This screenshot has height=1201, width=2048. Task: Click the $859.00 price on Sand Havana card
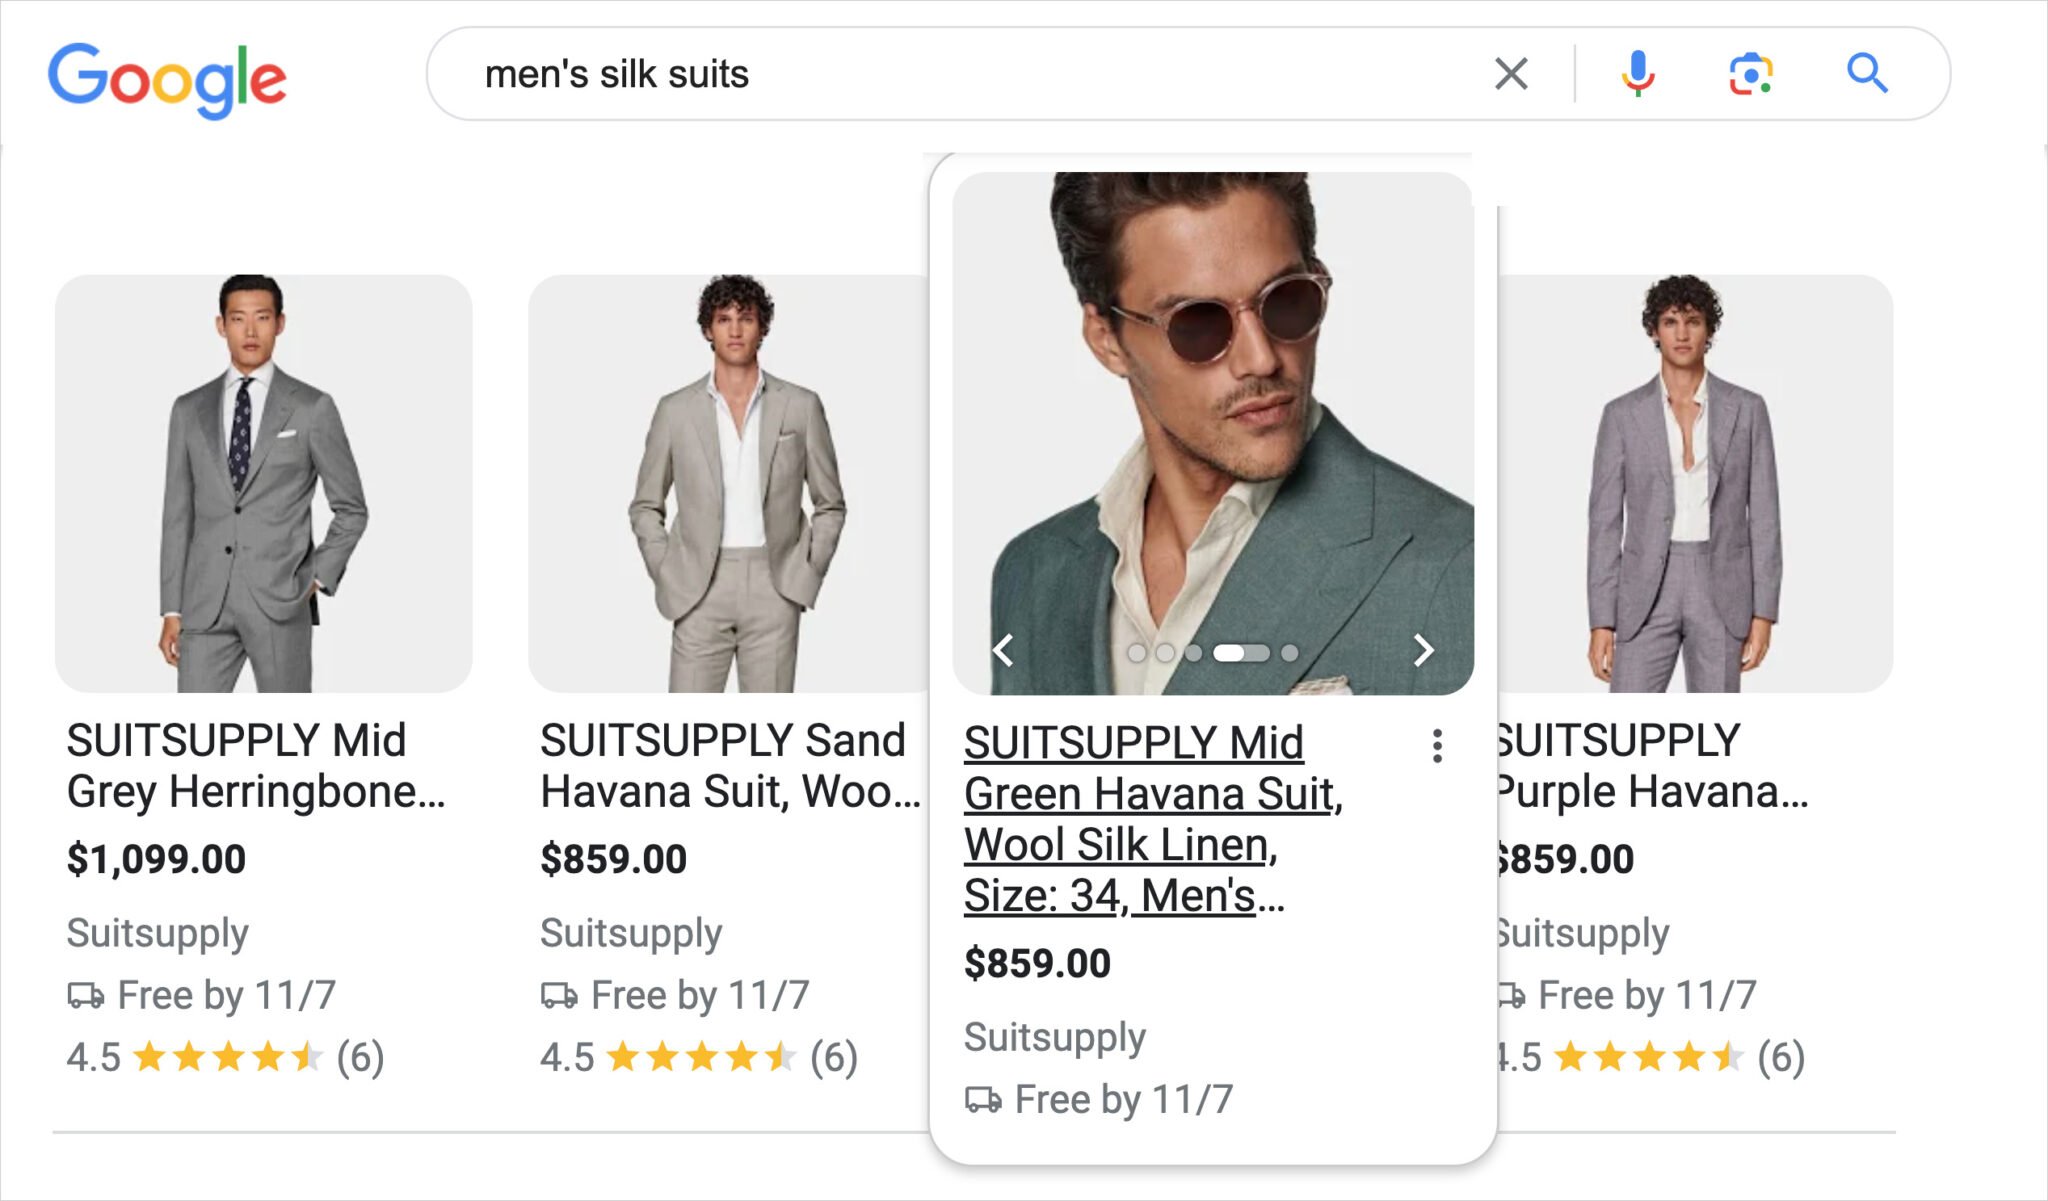click(x=613, y=859)
